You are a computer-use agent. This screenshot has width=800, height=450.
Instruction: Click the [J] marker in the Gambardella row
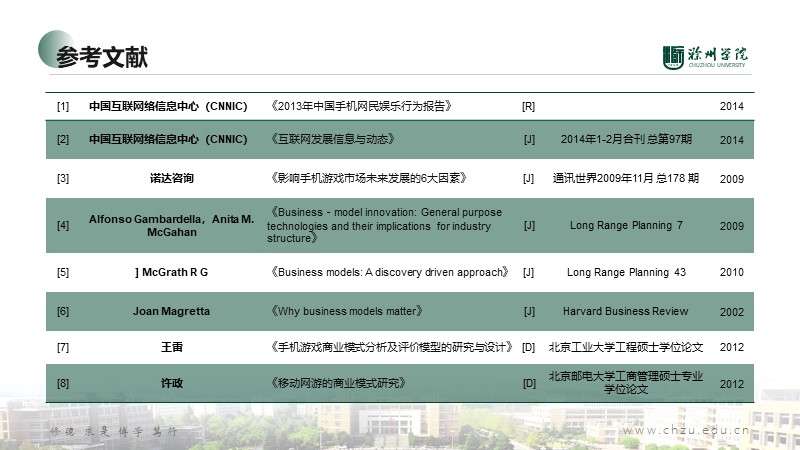529,226
